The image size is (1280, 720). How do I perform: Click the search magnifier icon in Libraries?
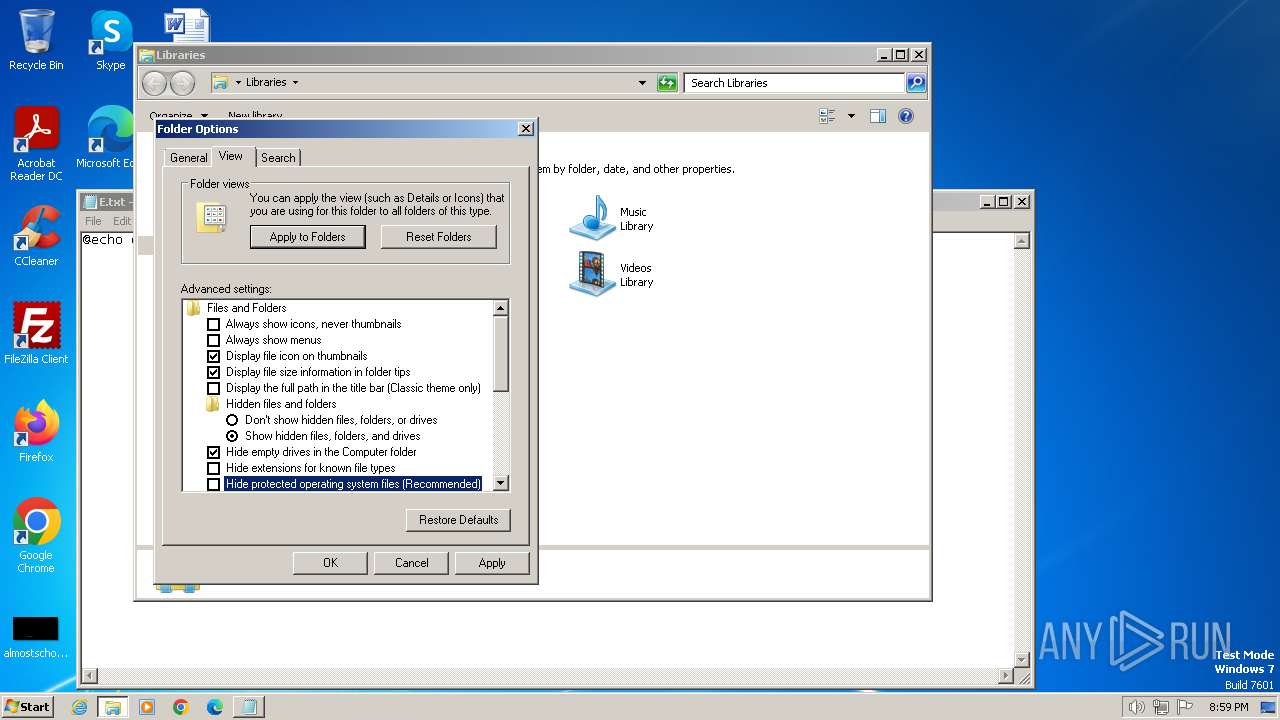pyautogui.click(x=915, y=83)
